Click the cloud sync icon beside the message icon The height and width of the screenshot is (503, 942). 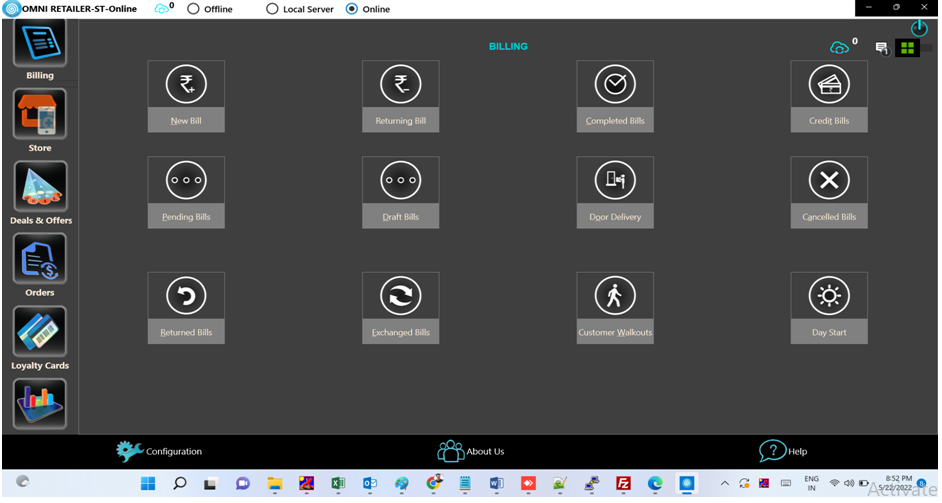coord(839,47)
